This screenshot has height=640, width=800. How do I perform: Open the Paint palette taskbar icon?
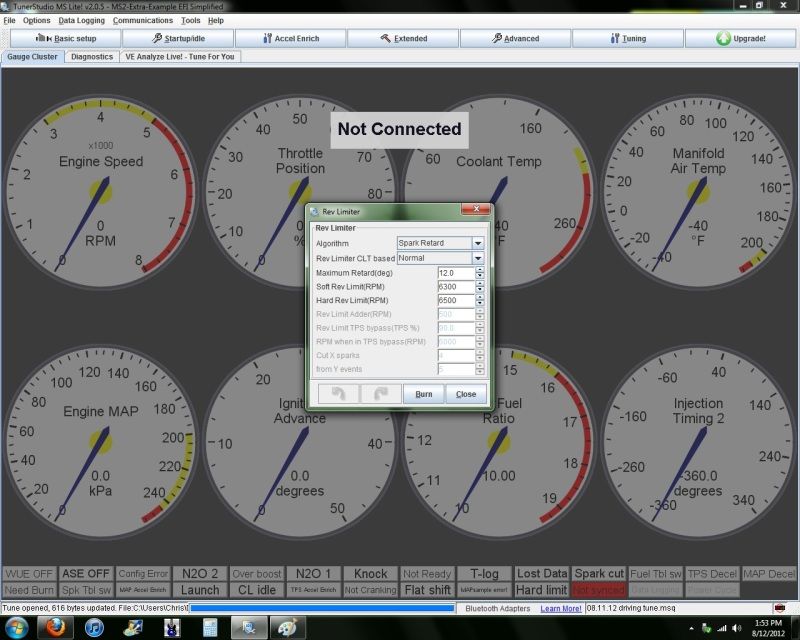(287, 628)
